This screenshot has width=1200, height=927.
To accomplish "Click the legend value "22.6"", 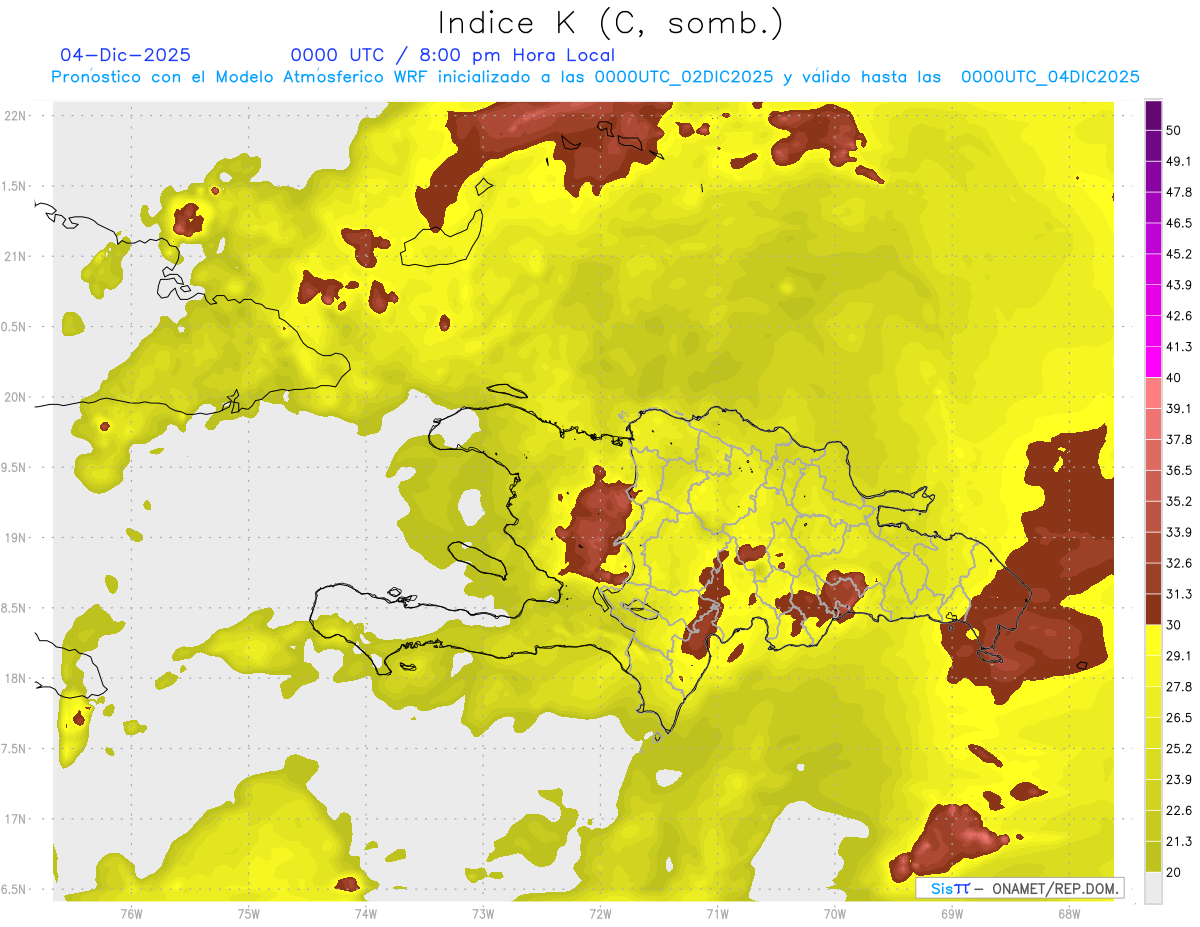I will point(1179,811).
